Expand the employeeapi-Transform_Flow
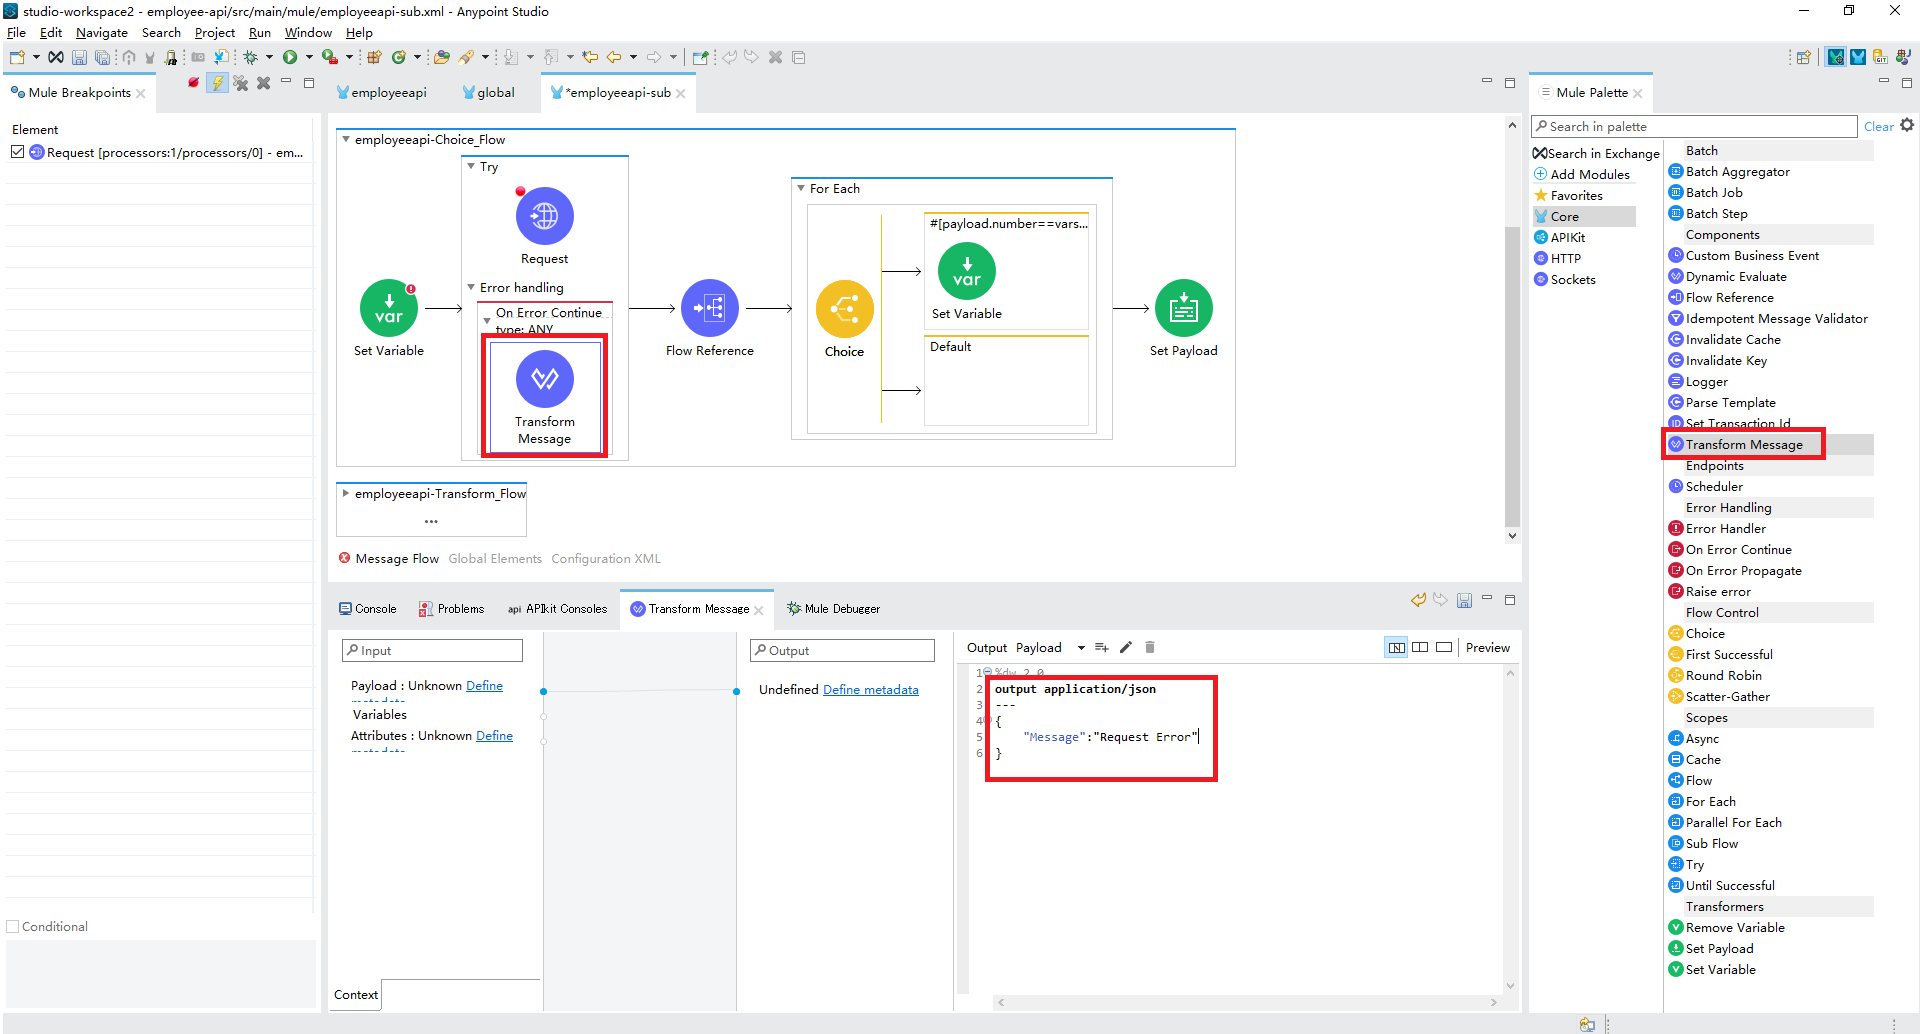1920x1034 pixels. 346,493
